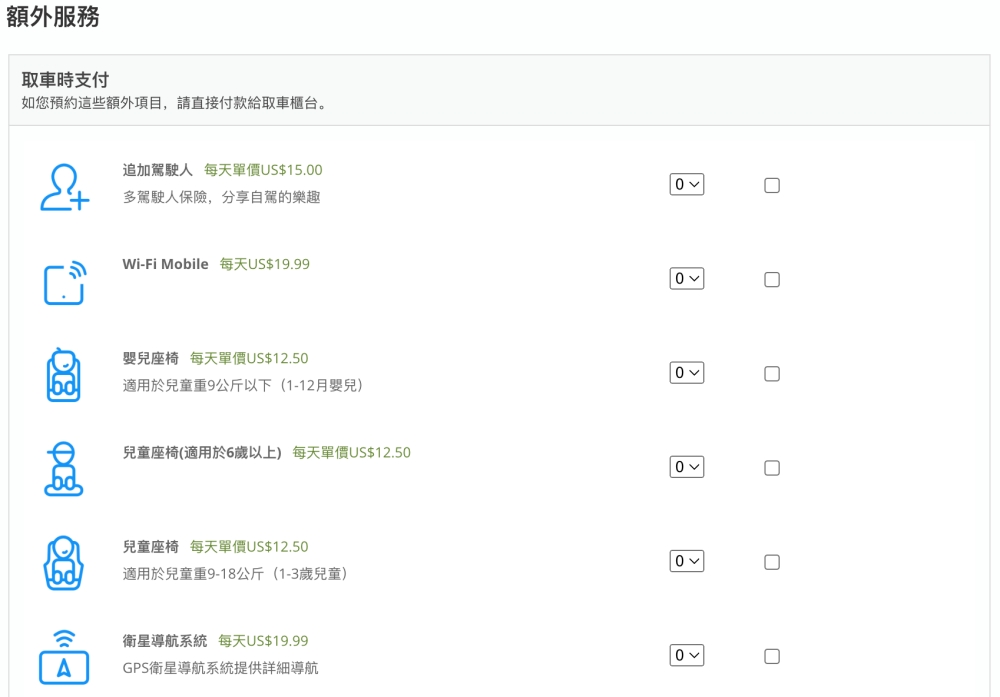Viewport: 1000px width, 697px height.
Task: Click the infant seat (嬰兒座椅) icon
Action: (x=63, y=374)
